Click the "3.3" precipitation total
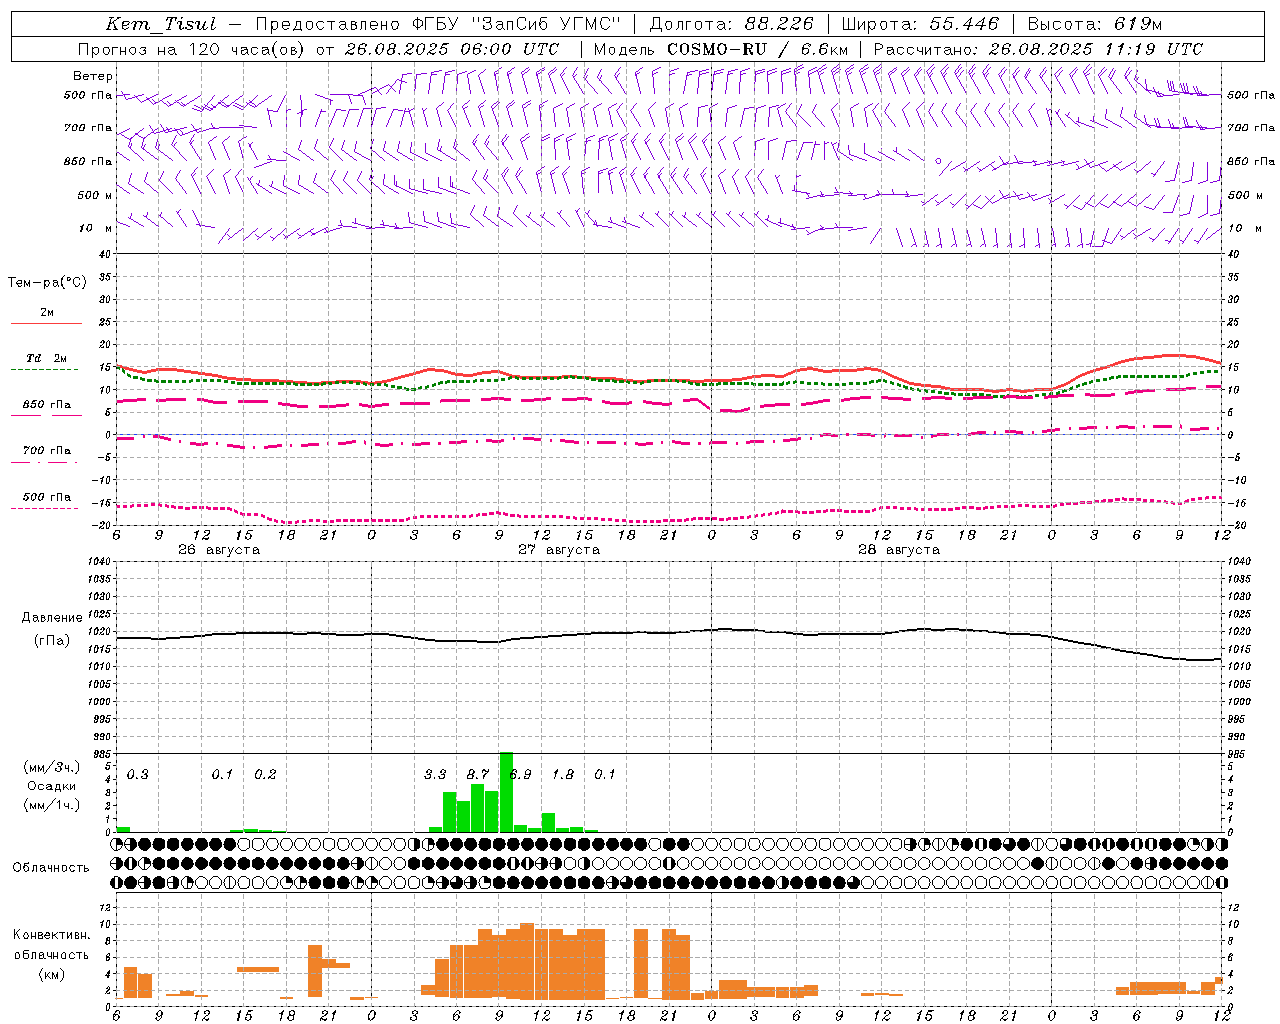 (x=435, y=775)
